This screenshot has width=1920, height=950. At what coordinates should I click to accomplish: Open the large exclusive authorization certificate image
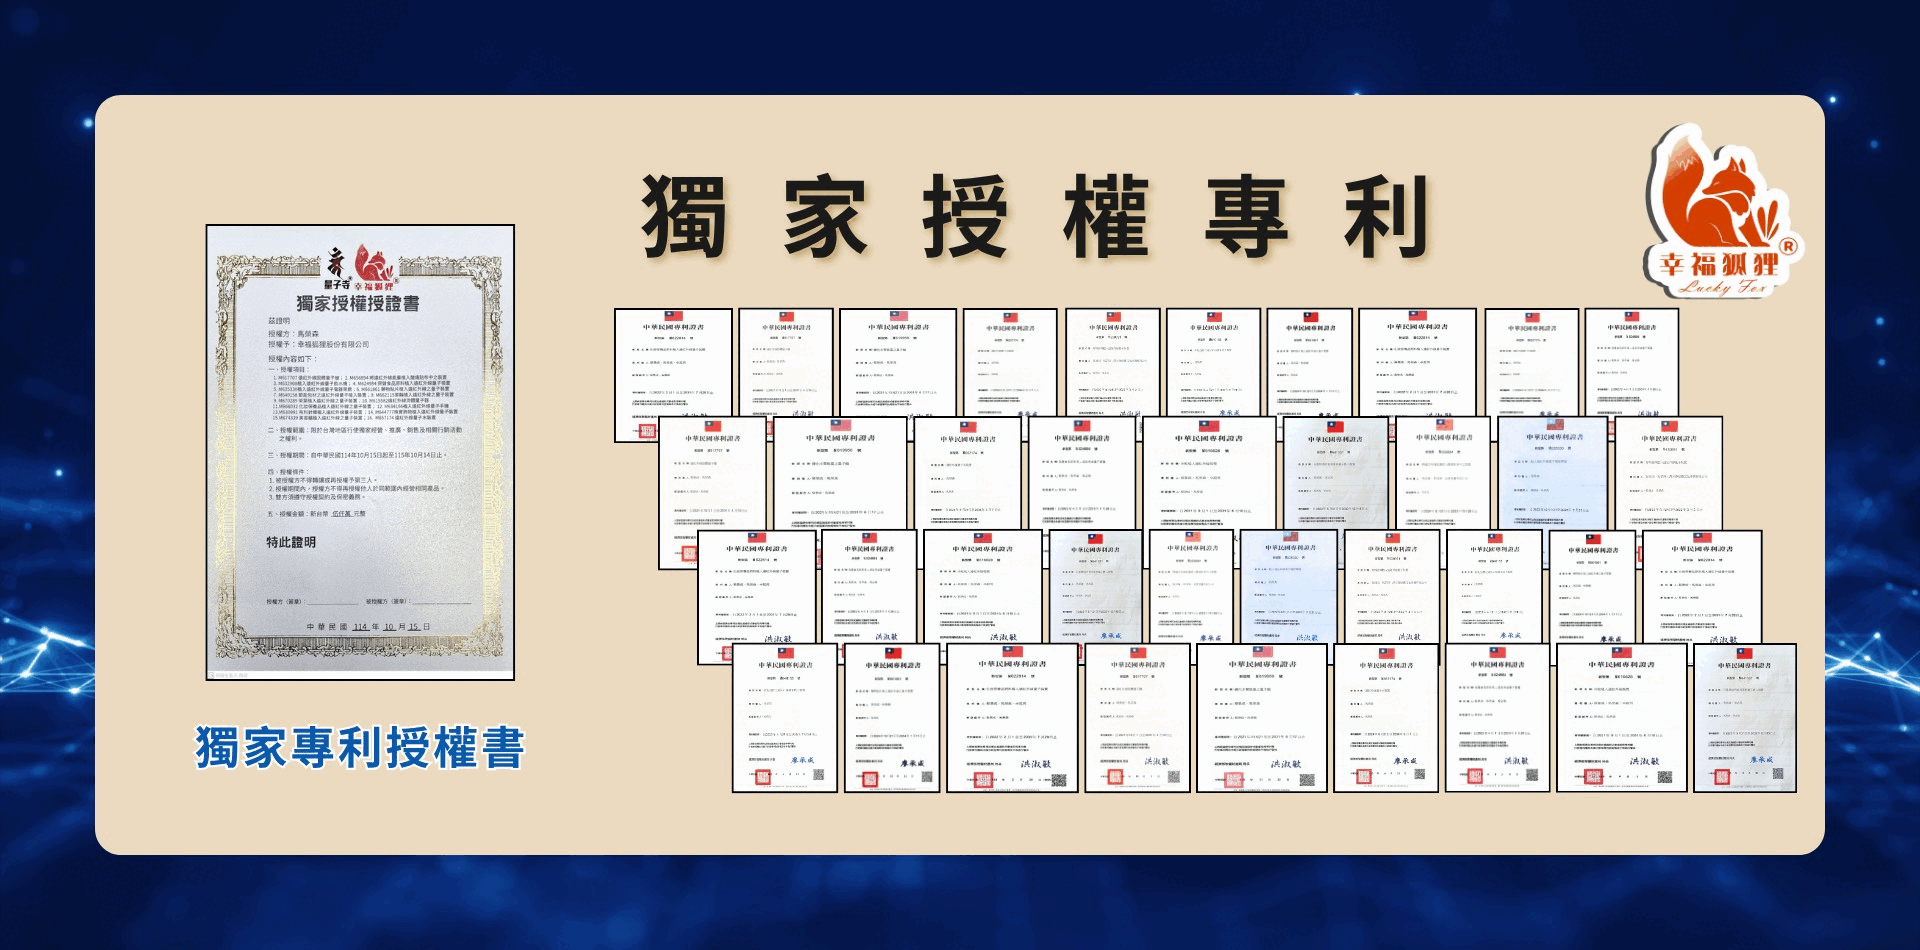click(x=360, y=452)
